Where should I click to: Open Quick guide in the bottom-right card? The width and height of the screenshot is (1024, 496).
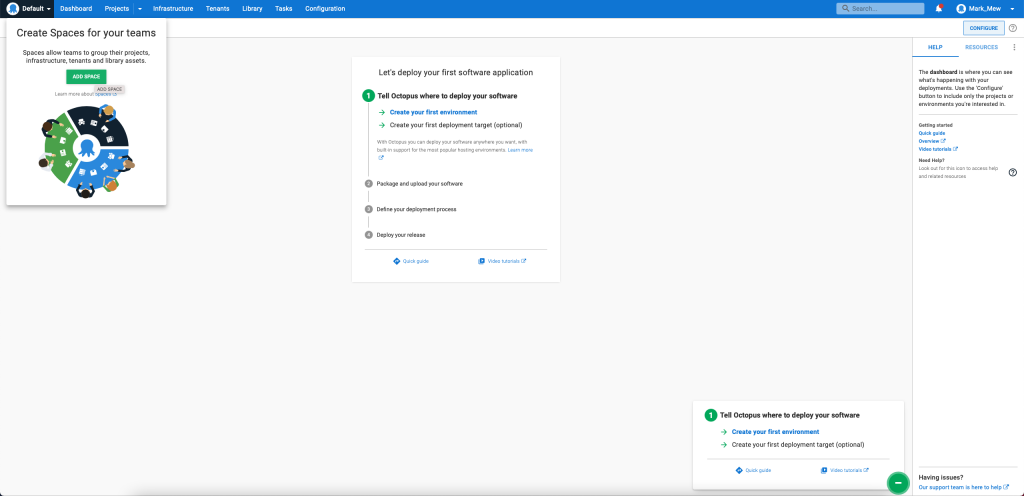pos(753,470)
